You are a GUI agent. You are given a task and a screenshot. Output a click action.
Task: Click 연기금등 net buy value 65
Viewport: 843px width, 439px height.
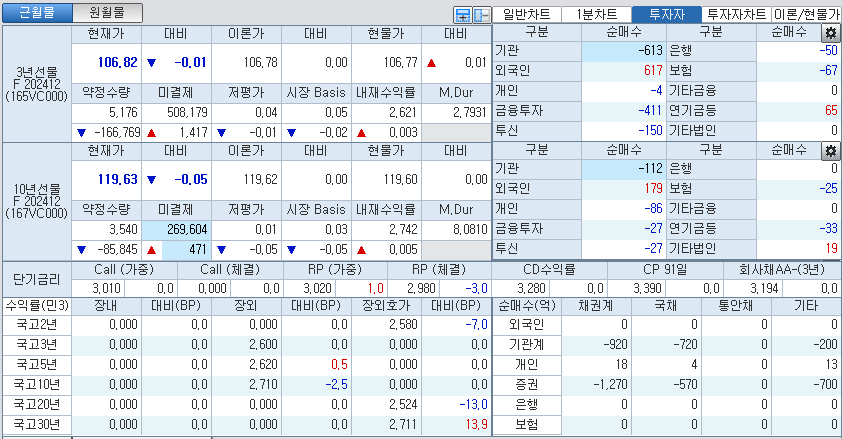[x=831, y=110]
